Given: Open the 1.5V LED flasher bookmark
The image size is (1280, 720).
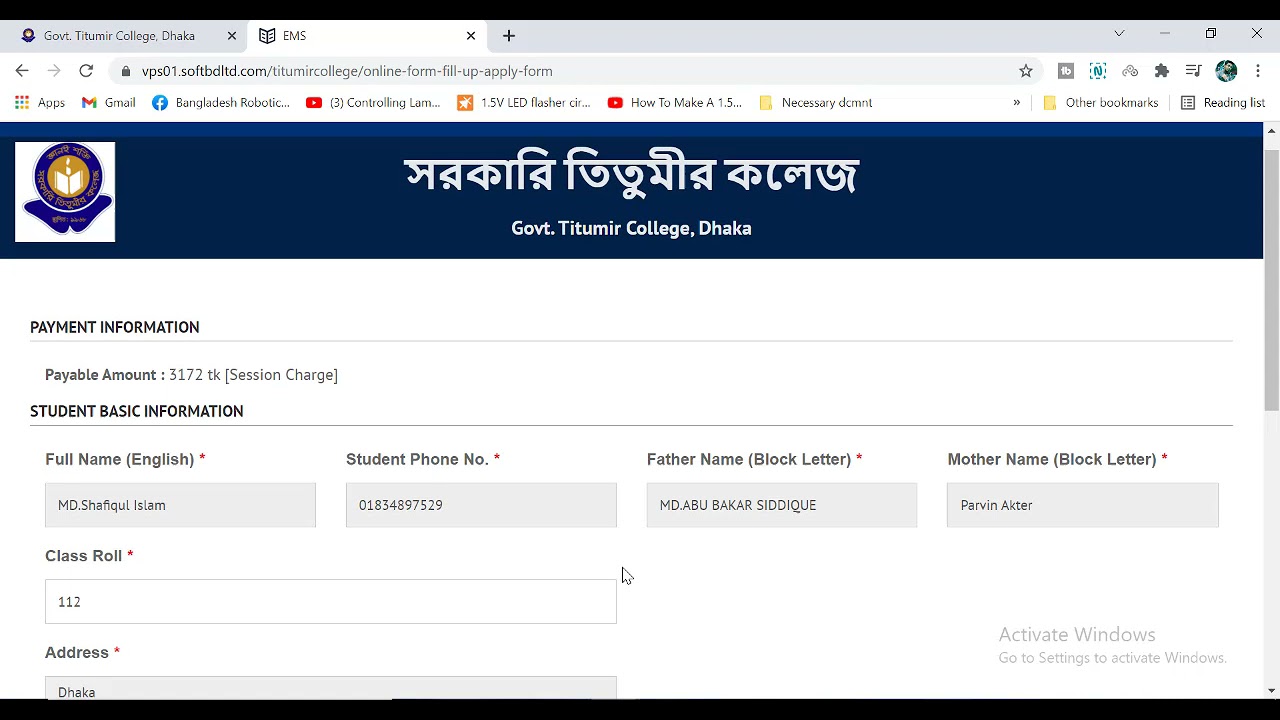Looking at the screenshot, I should point(524,102).
